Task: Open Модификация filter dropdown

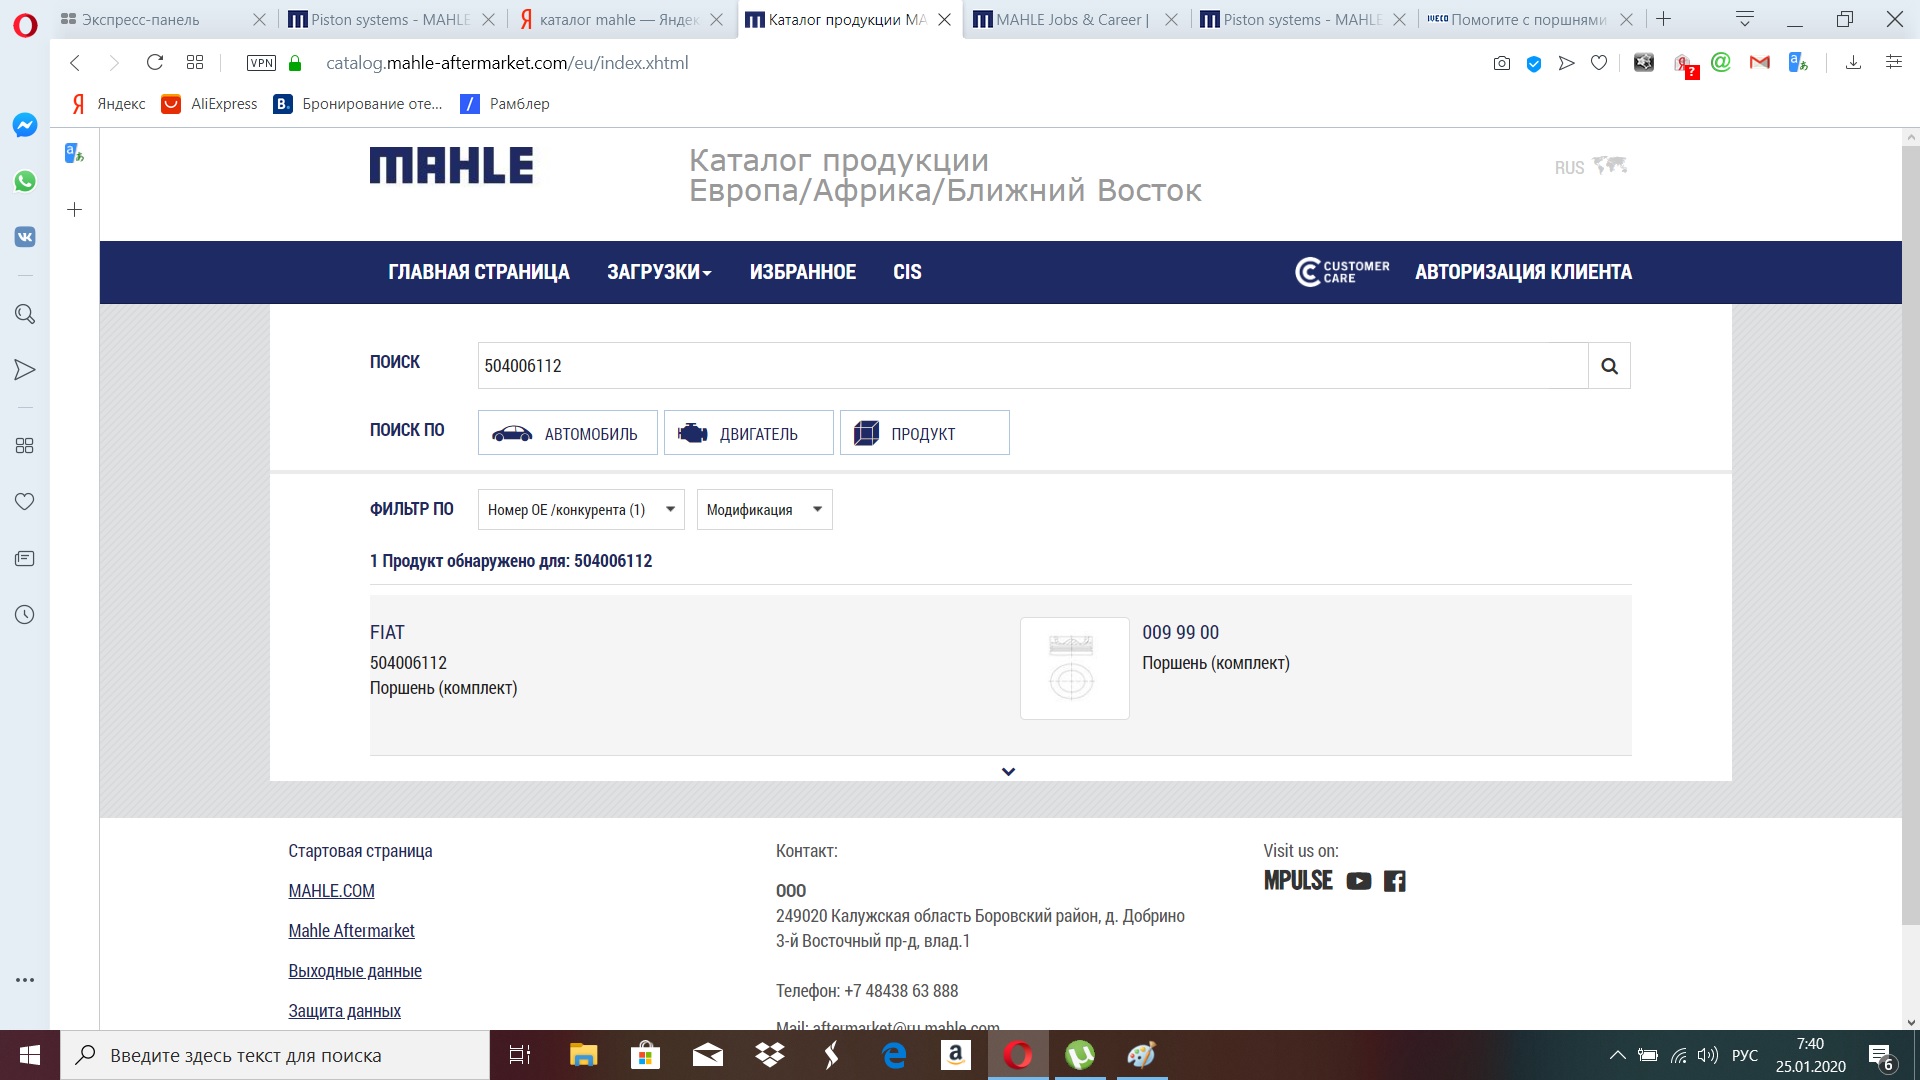Action: click(x=764, y=510)
